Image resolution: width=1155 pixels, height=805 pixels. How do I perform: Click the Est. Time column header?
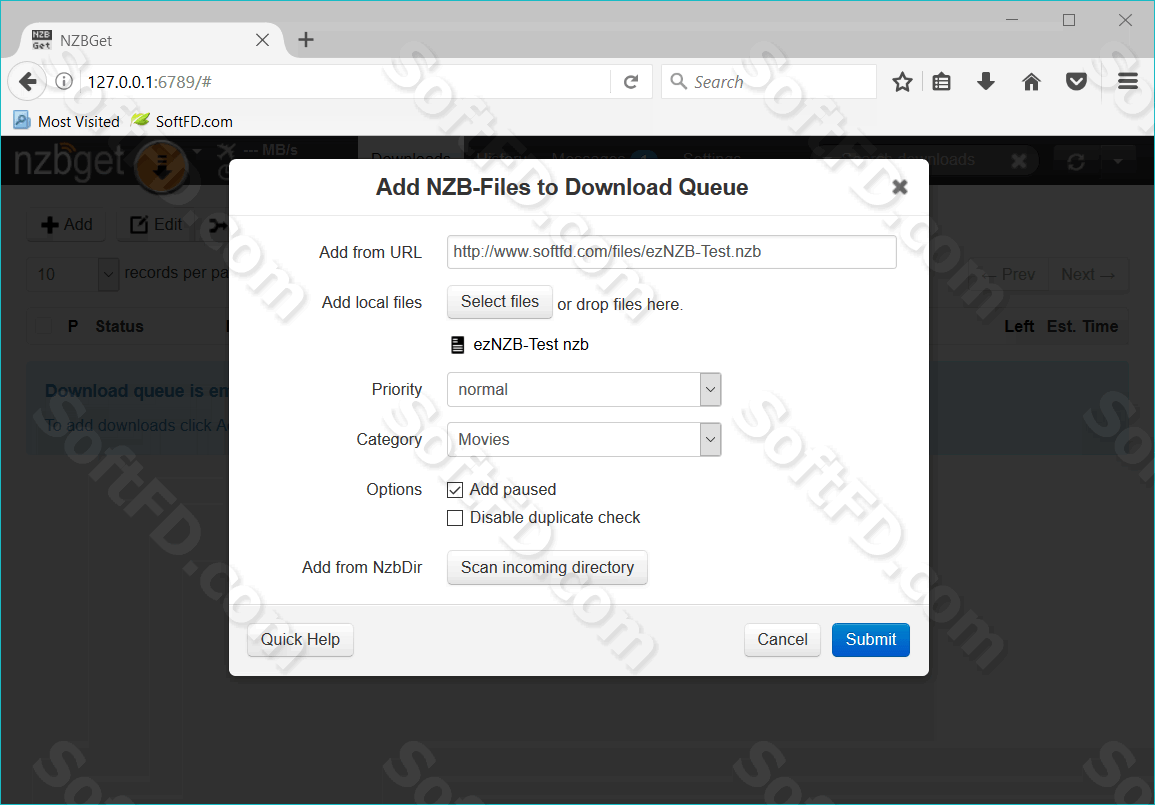click(1082, 326)
